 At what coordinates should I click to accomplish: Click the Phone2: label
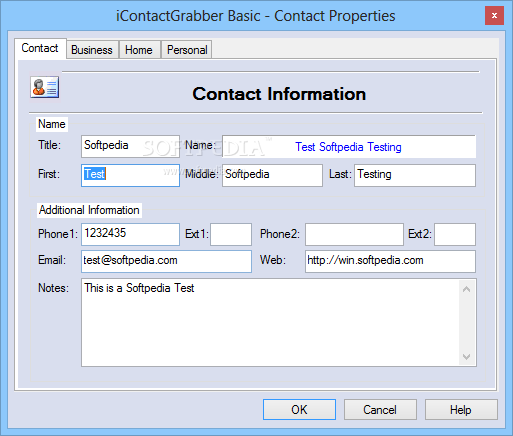280,234
